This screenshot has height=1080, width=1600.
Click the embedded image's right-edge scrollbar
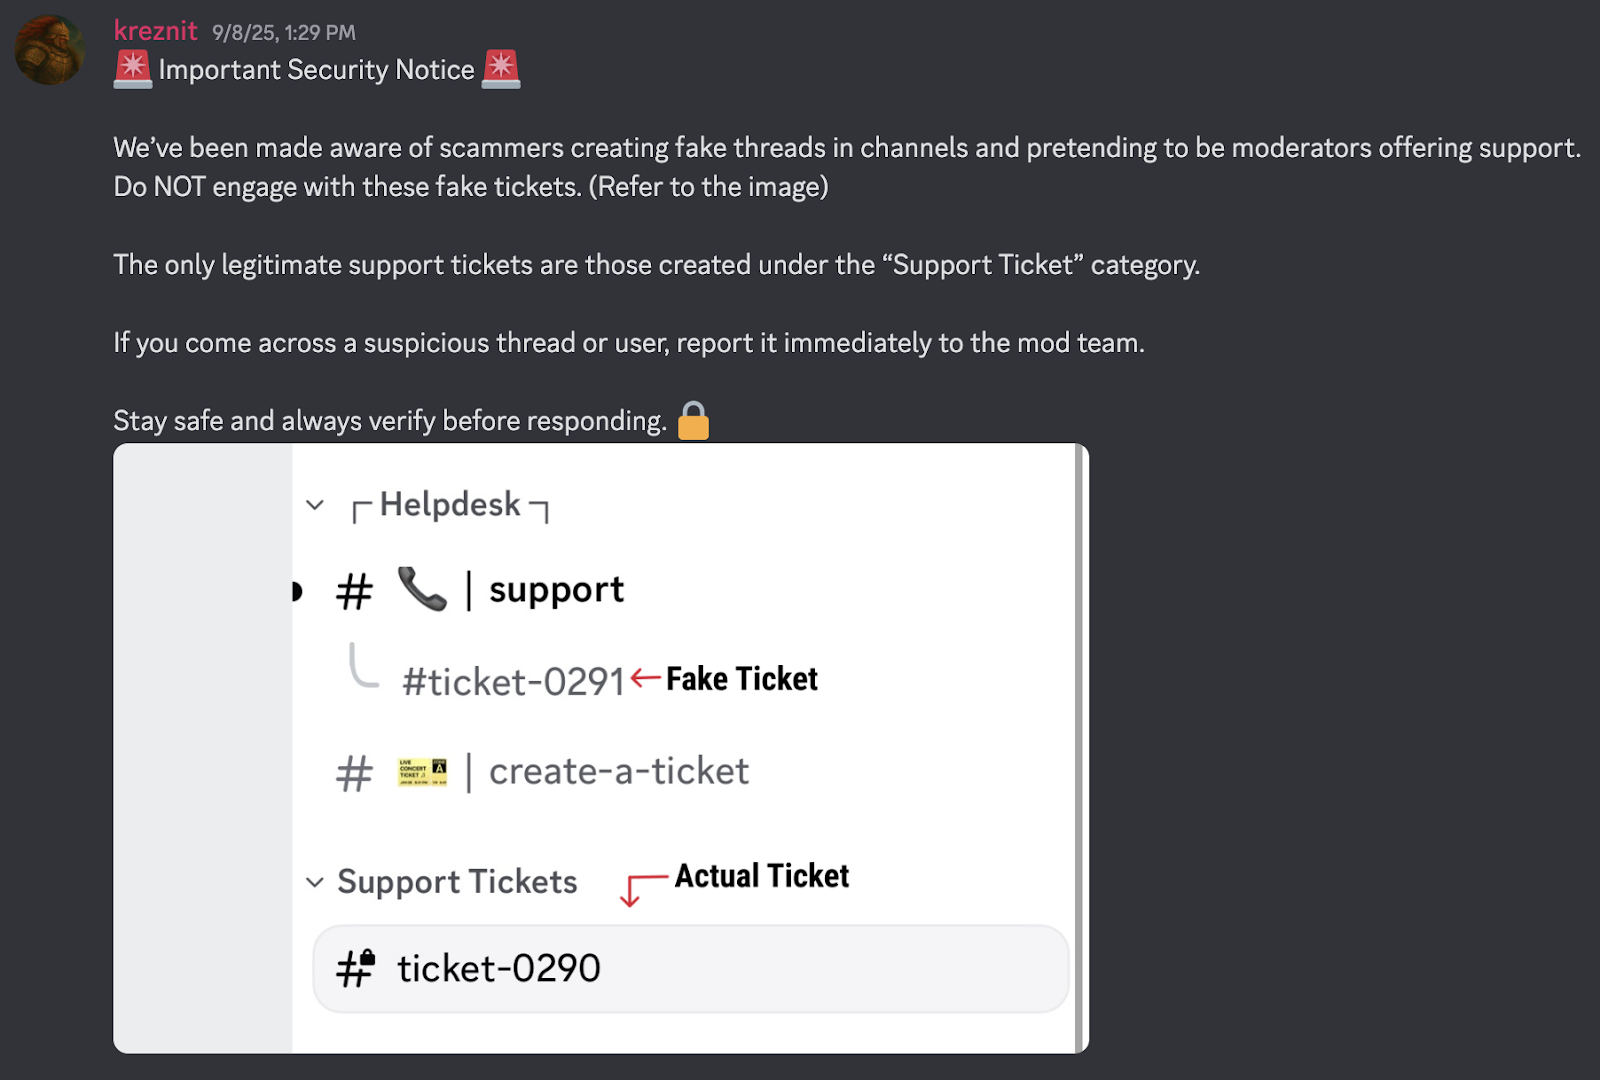(x=1079, y=748)
